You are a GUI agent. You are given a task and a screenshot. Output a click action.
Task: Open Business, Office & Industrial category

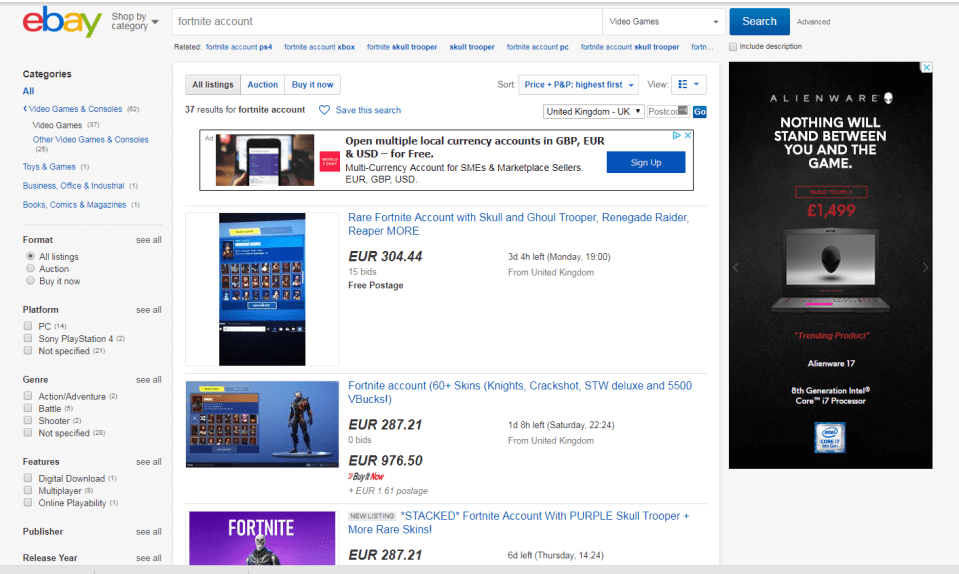coord(73,185)
